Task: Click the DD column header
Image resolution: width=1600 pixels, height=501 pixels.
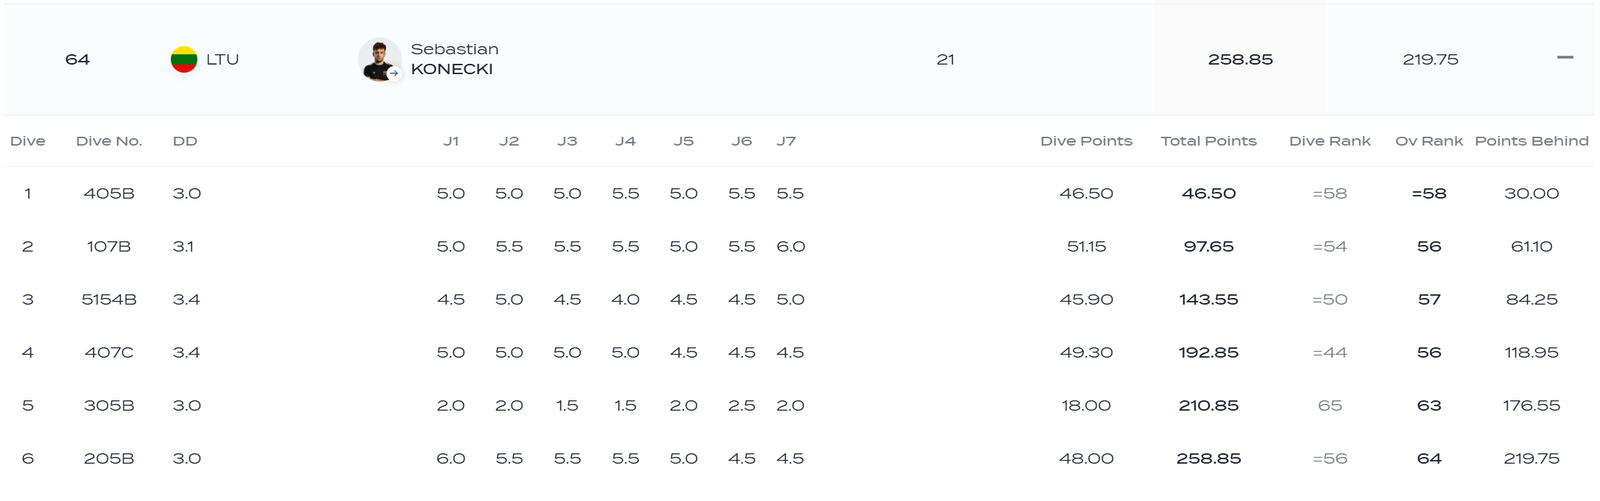Action: tap(185, 141)
